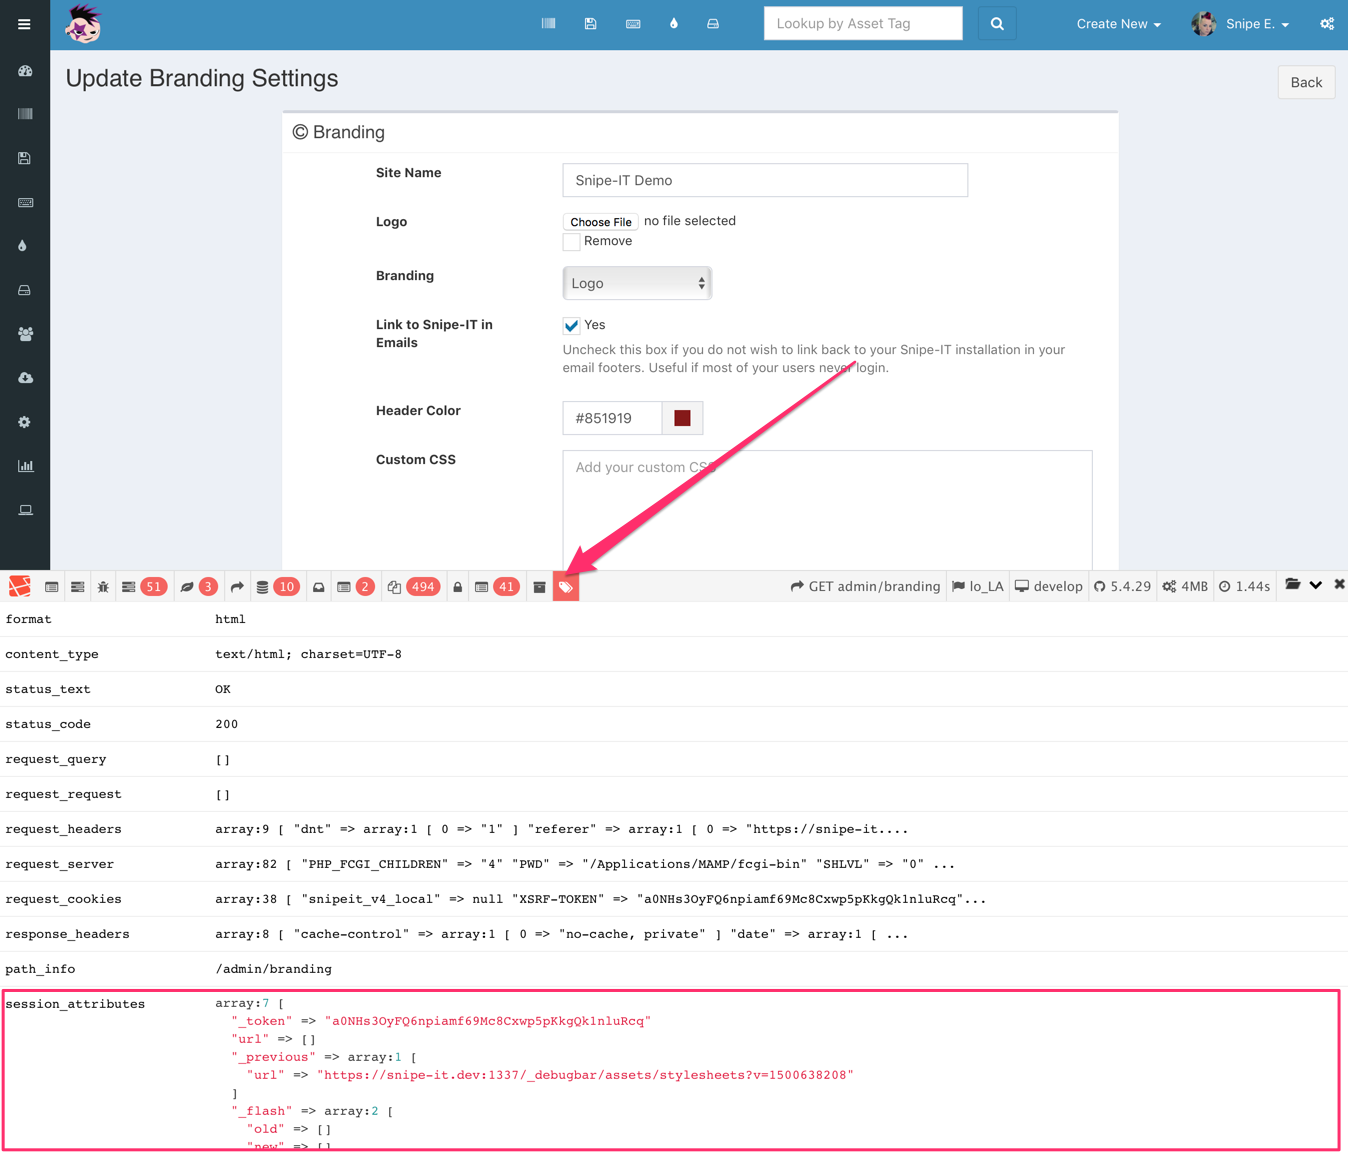Uncheck the Yes checkbox for Link to Snipe-IT
The width and height of the screenshot is (1348, 1172).
coord(570,325)
